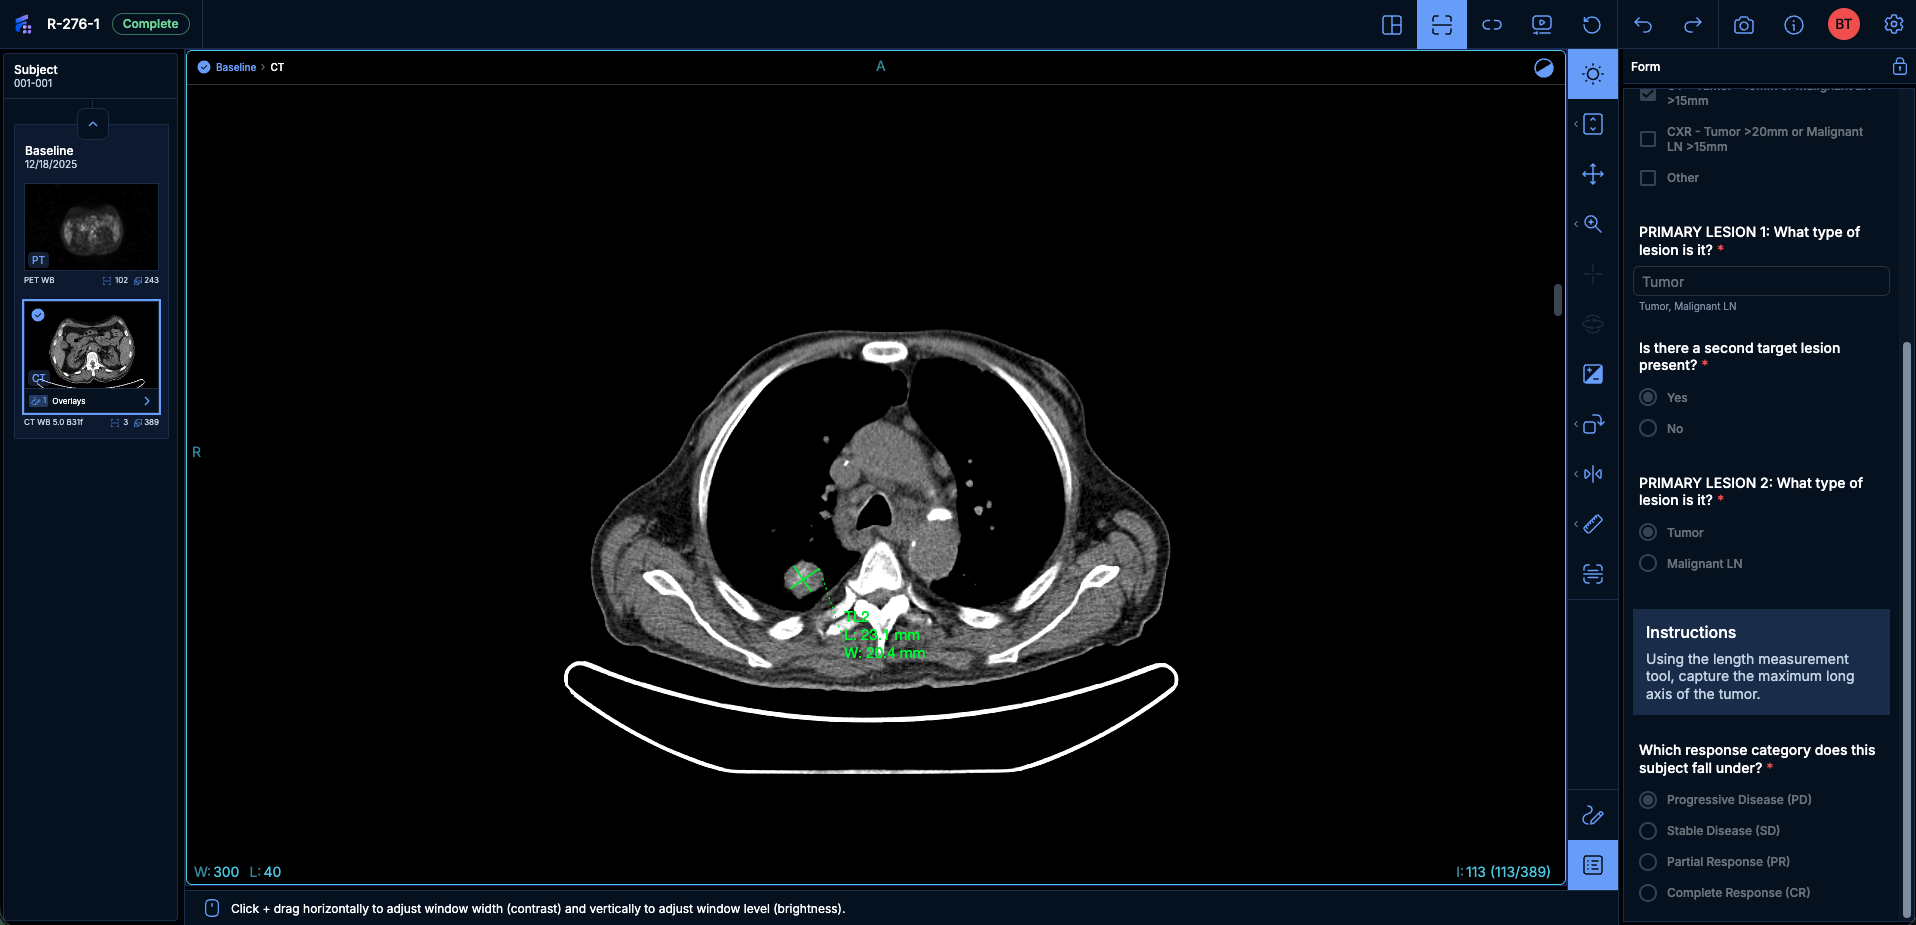Open the form panel tab button
The height and width of the screenshot is (925, 1916).
(x=1592, y=865)
